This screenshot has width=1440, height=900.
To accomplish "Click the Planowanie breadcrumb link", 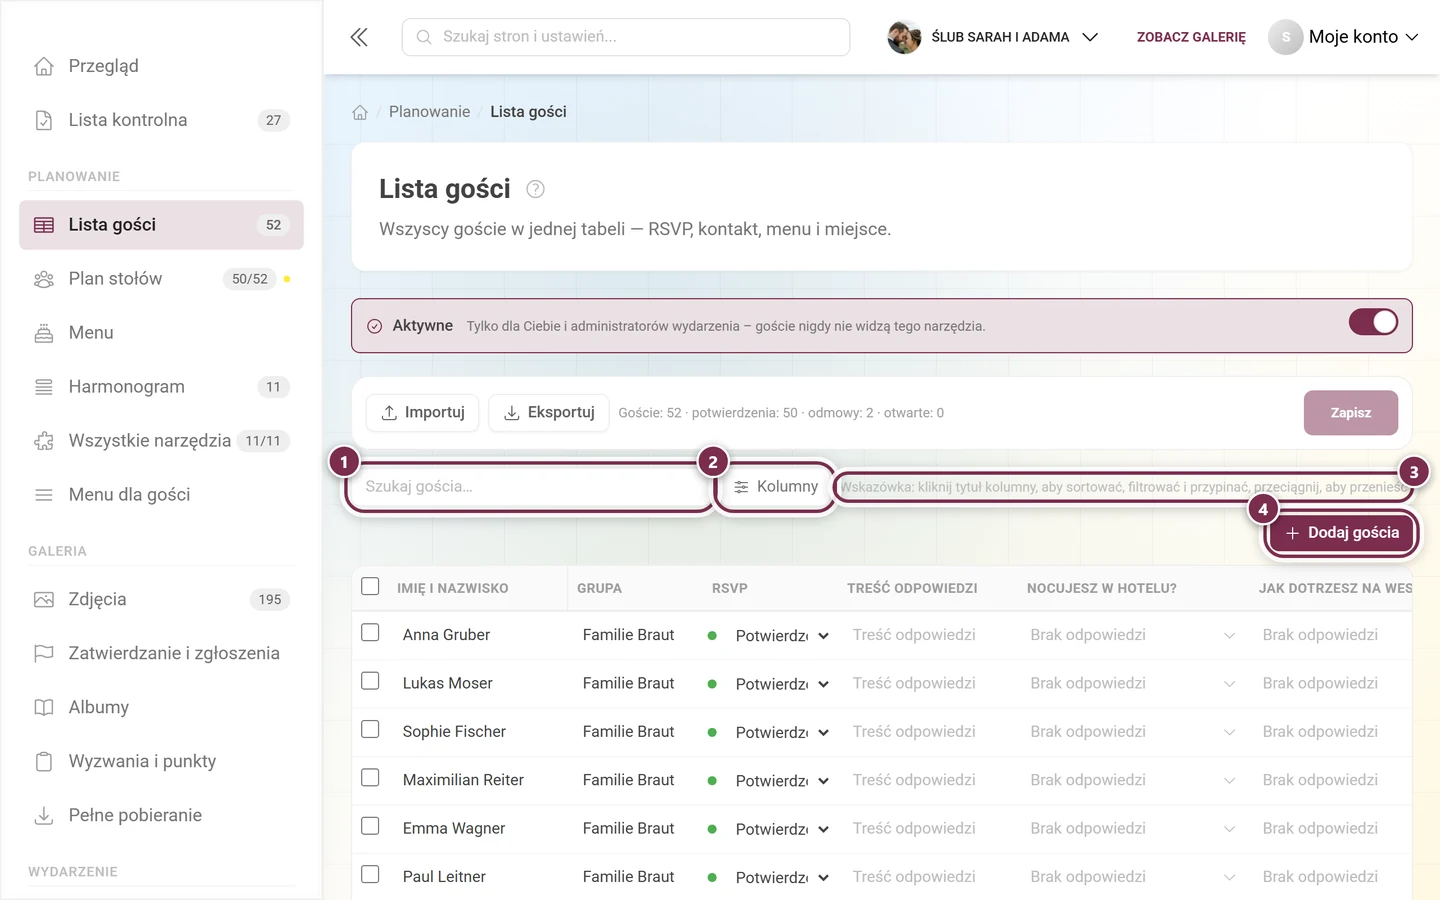I will (429, 112).
